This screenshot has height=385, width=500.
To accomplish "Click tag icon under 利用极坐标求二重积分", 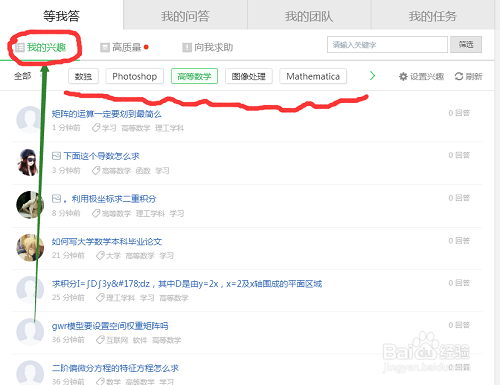I will click(96, 213).
